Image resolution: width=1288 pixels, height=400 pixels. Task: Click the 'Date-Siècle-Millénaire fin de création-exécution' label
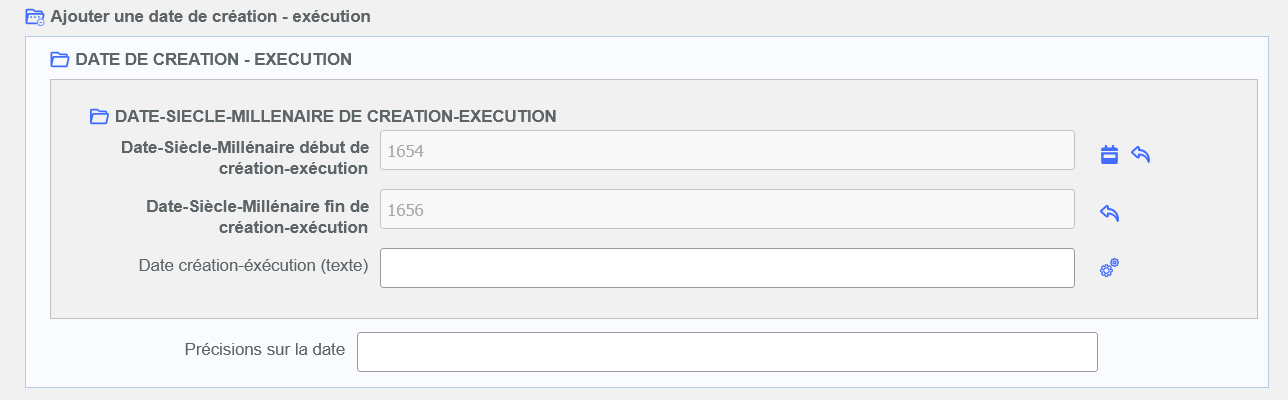click(x=257, y=217)
